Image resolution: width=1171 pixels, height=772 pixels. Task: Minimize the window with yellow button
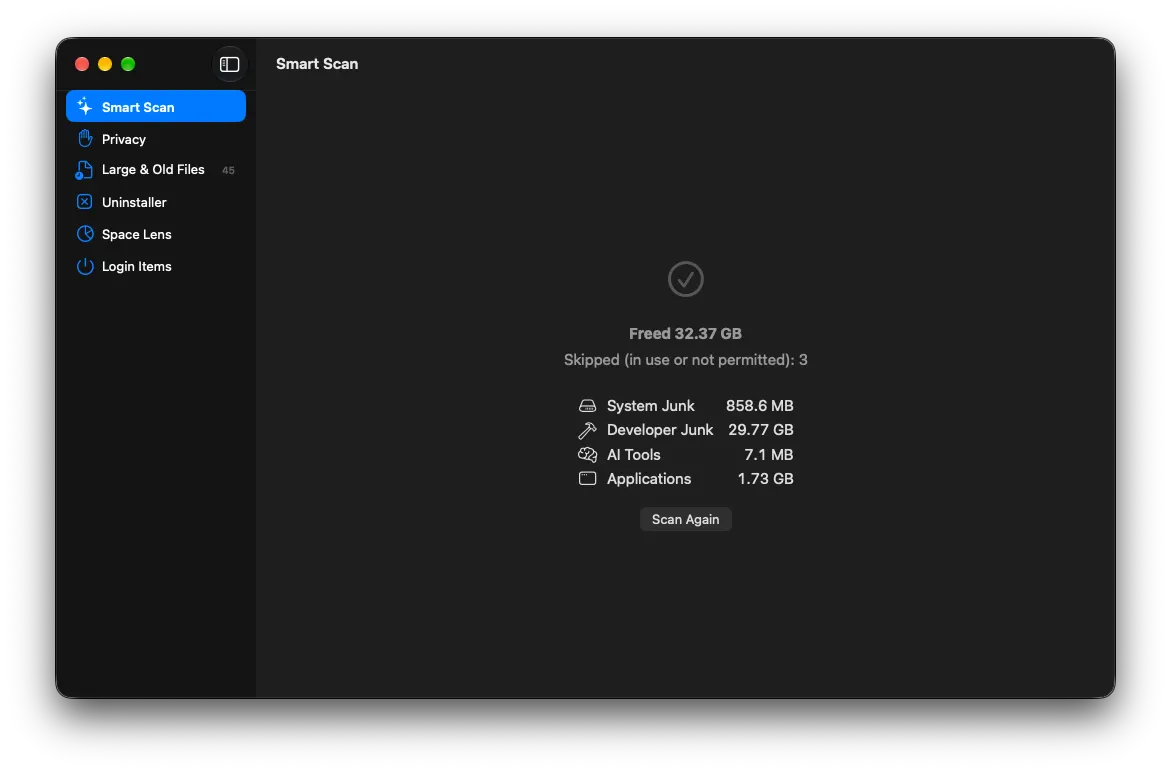(x=105, y=64)
